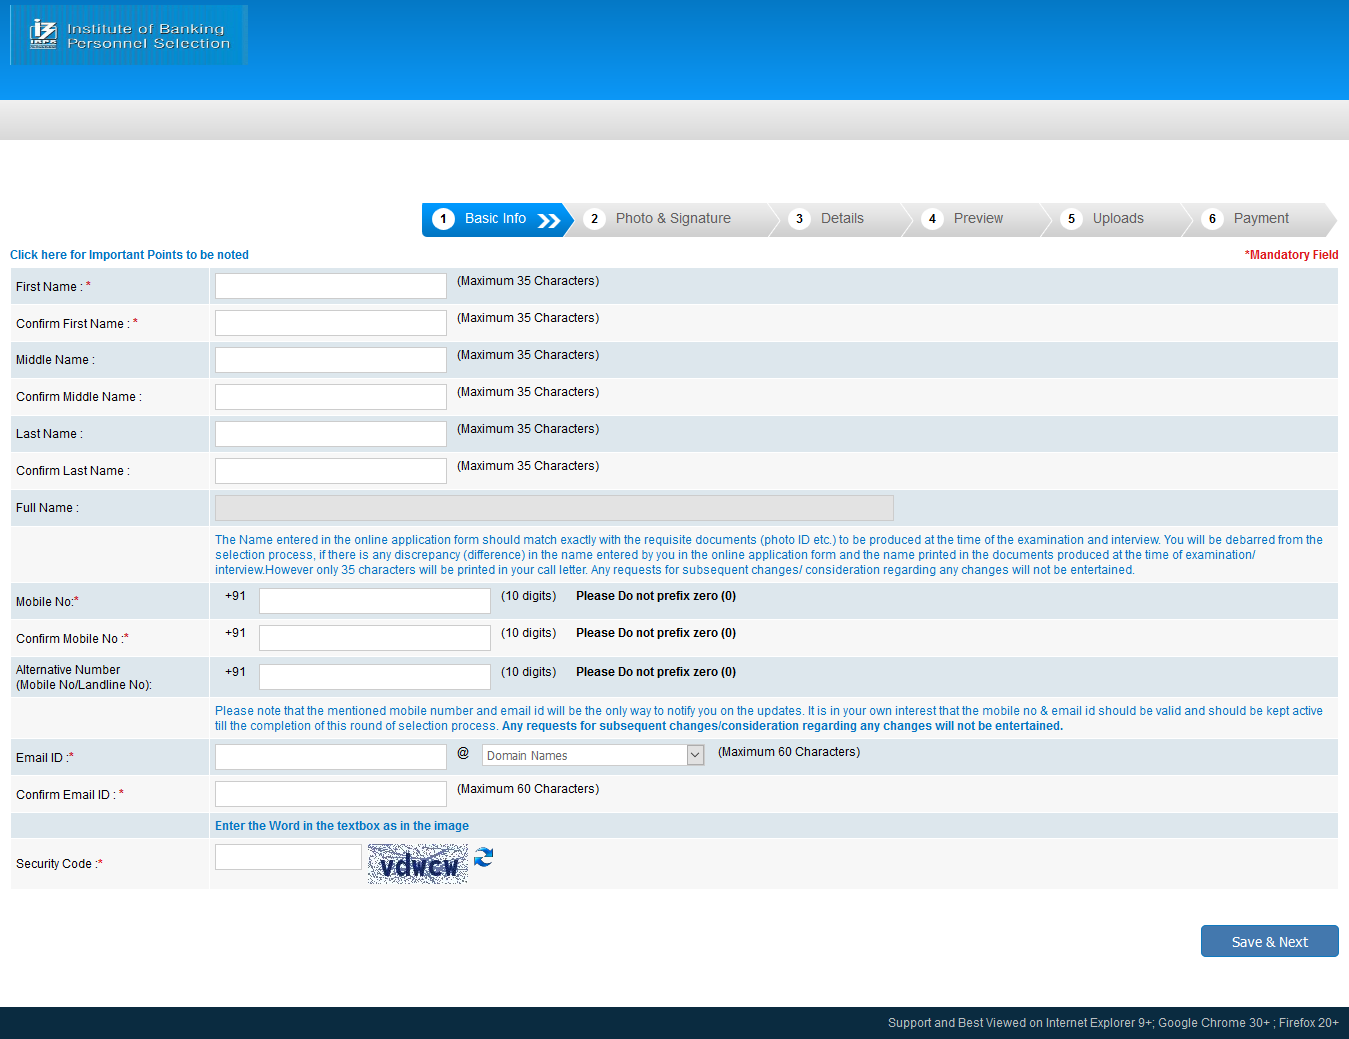Click the step 3 Details circle icon

tap(799, 218)
